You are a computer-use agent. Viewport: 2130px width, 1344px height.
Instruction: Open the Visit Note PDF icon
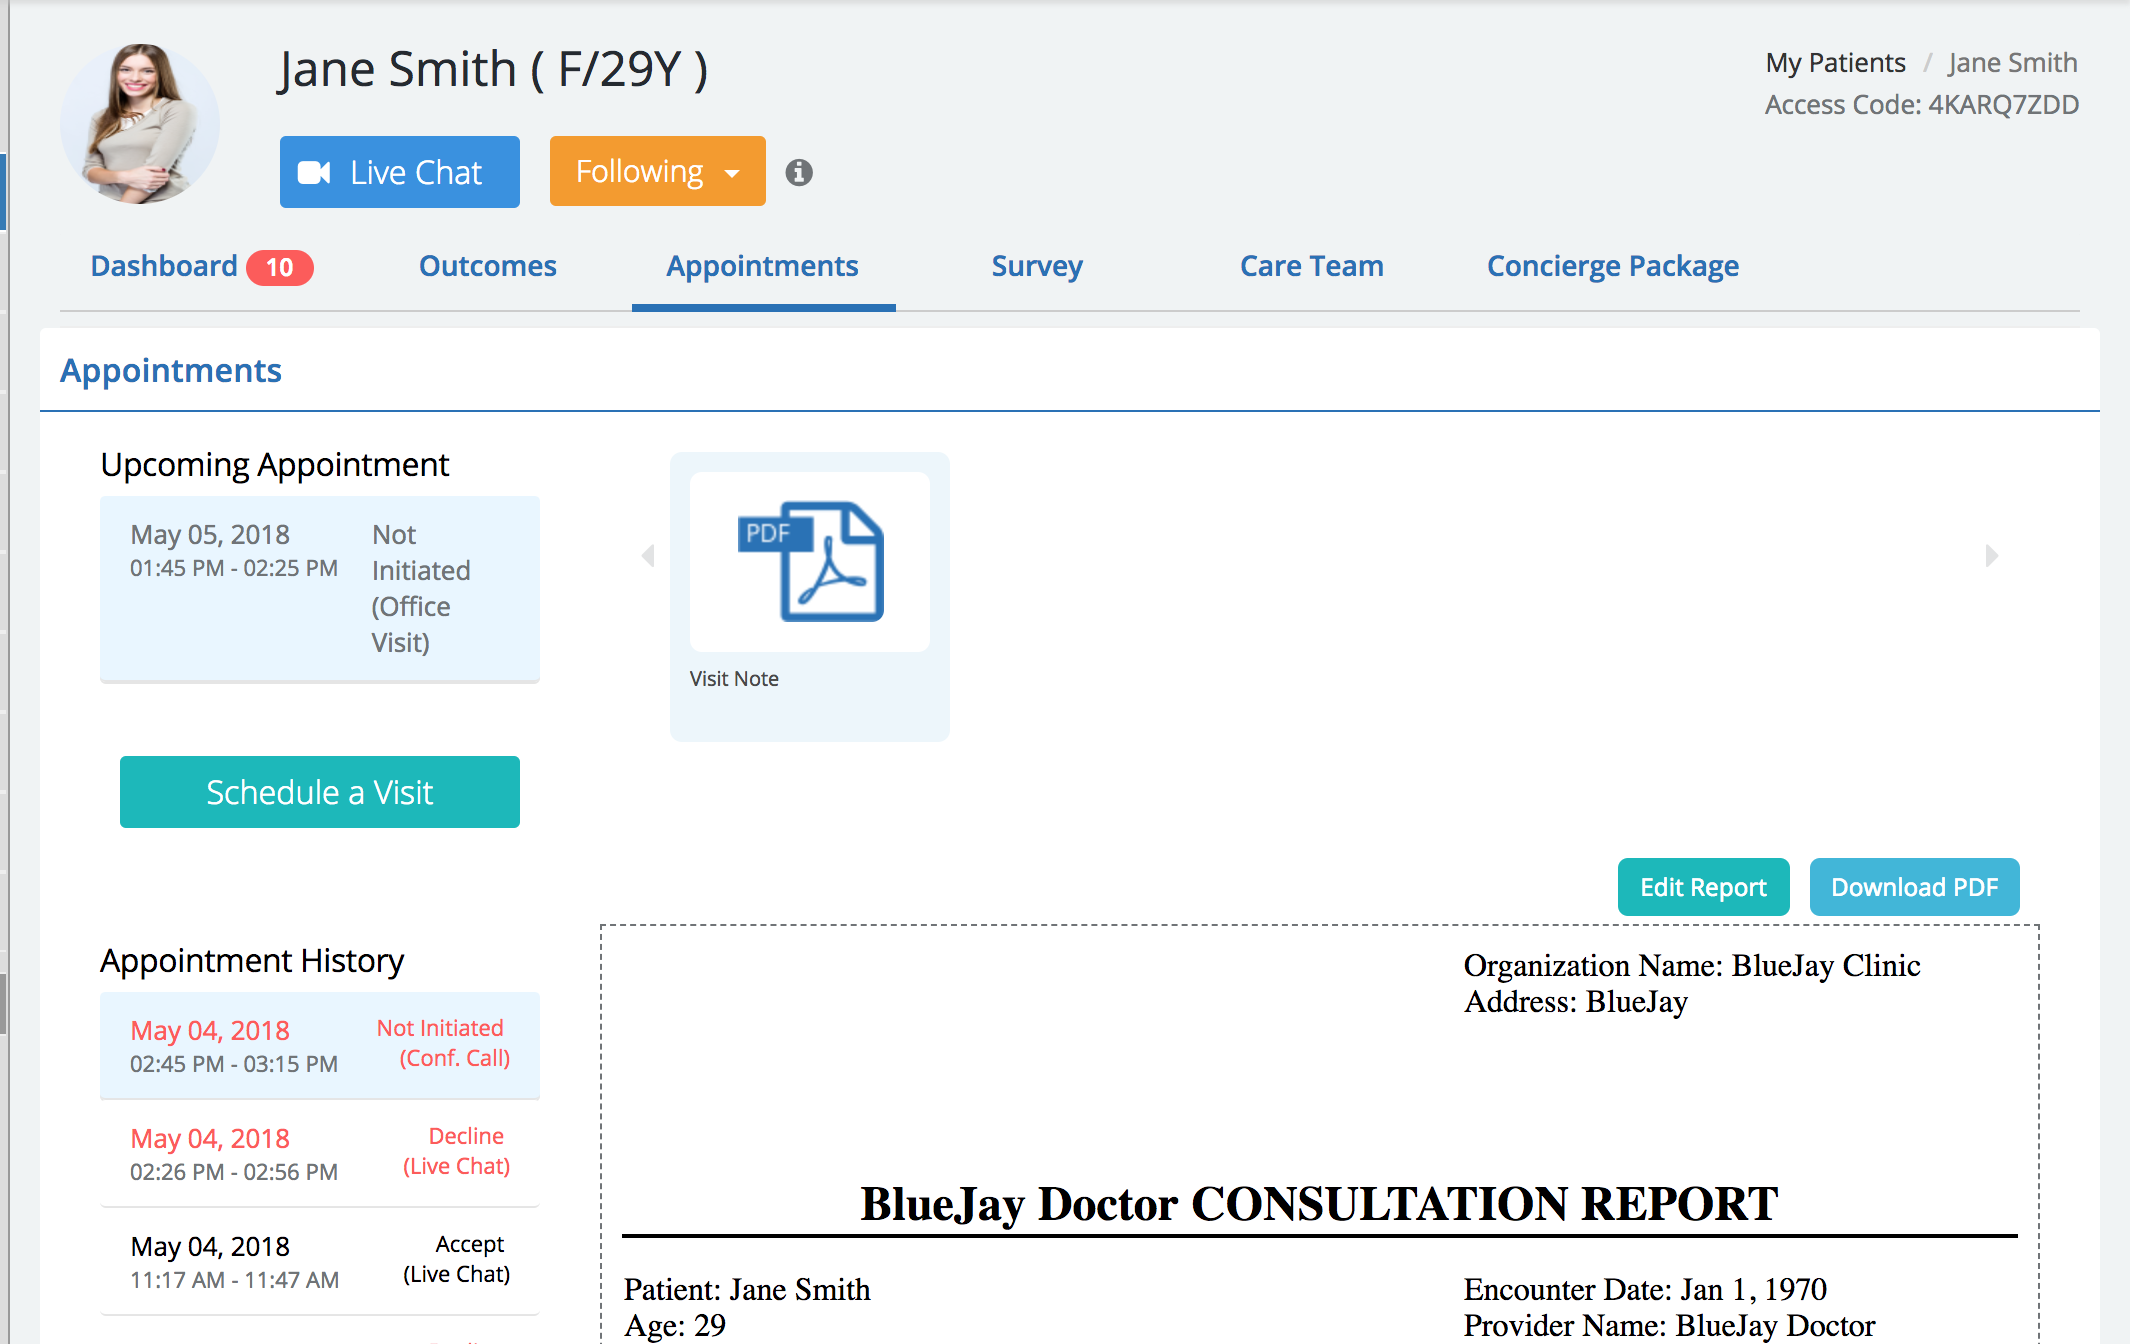tap(810, 562)
